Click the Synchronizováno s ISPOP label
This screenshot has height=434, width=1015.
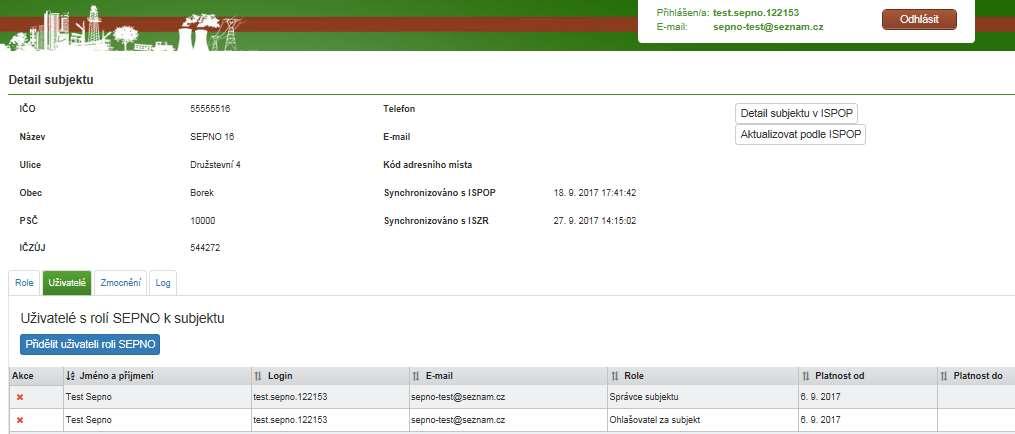[x=440, y=193]
